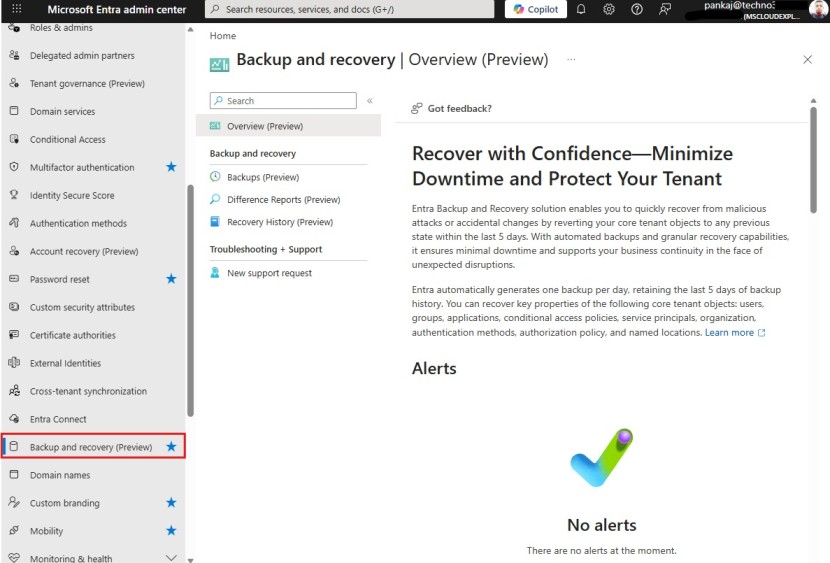Open Entra Connect nav label

[58, 419]
